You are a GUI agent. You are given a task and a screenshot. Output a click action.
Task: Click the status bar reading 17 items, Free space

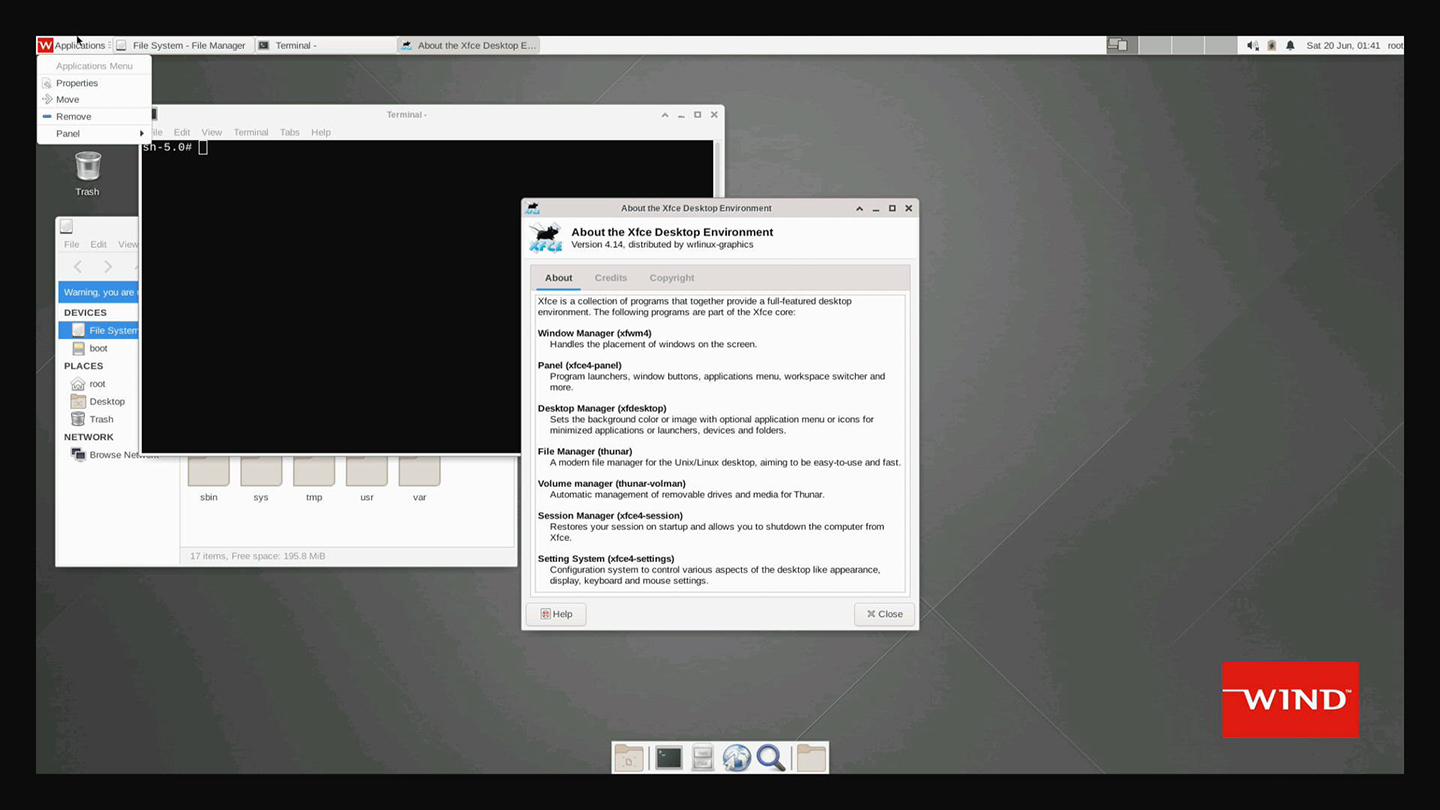(x=258, y=556)
